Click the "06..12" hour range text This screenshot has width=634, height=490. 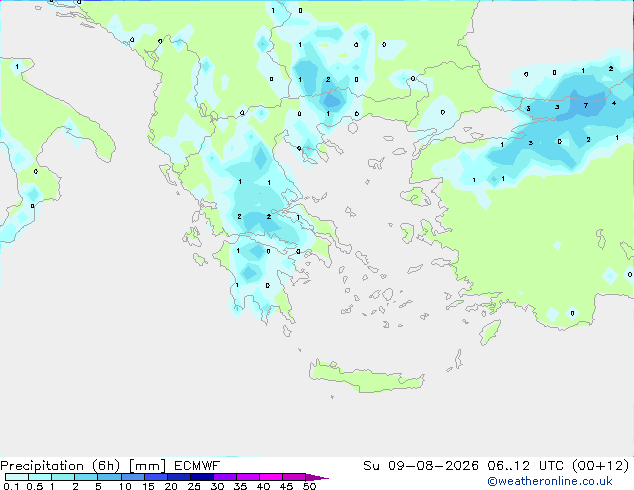click(508, 466)
